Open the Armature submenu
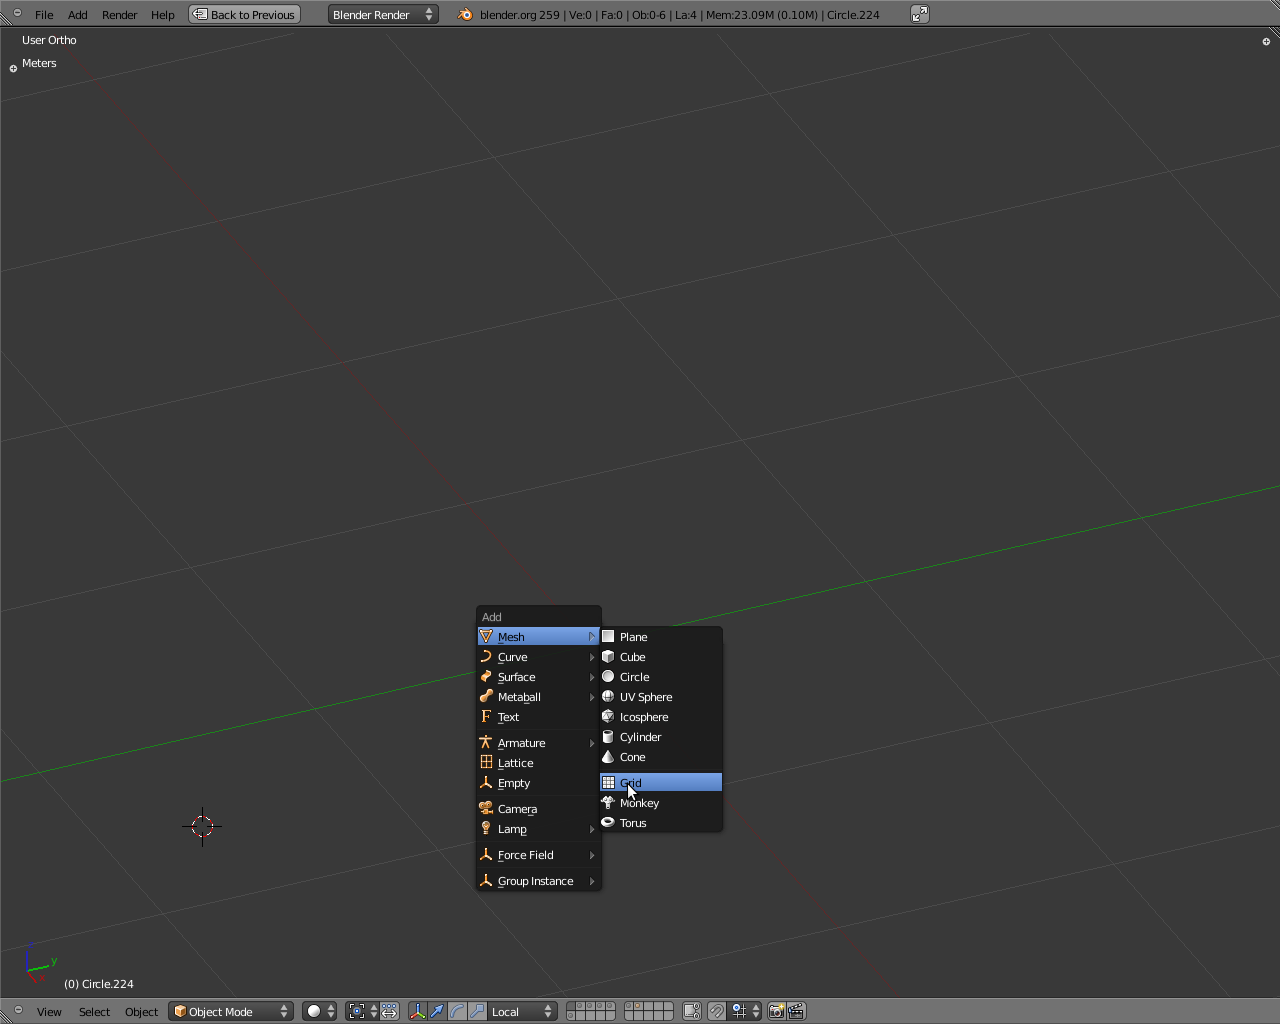This screenshot has width=1280, height=1024. pos(538,743)
